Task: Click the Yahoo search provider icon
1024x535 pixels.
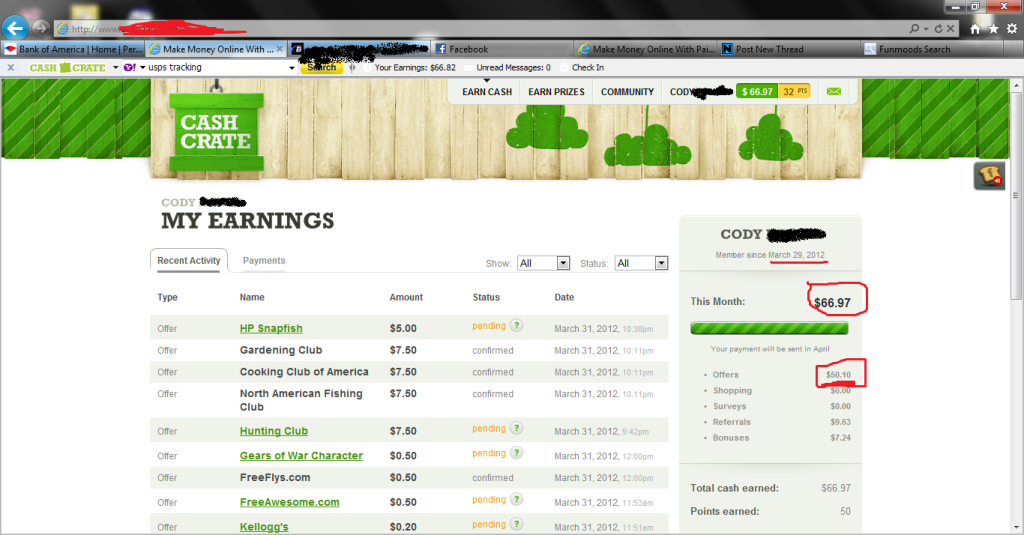Action: pyautogui.click(x=130, y=67)
